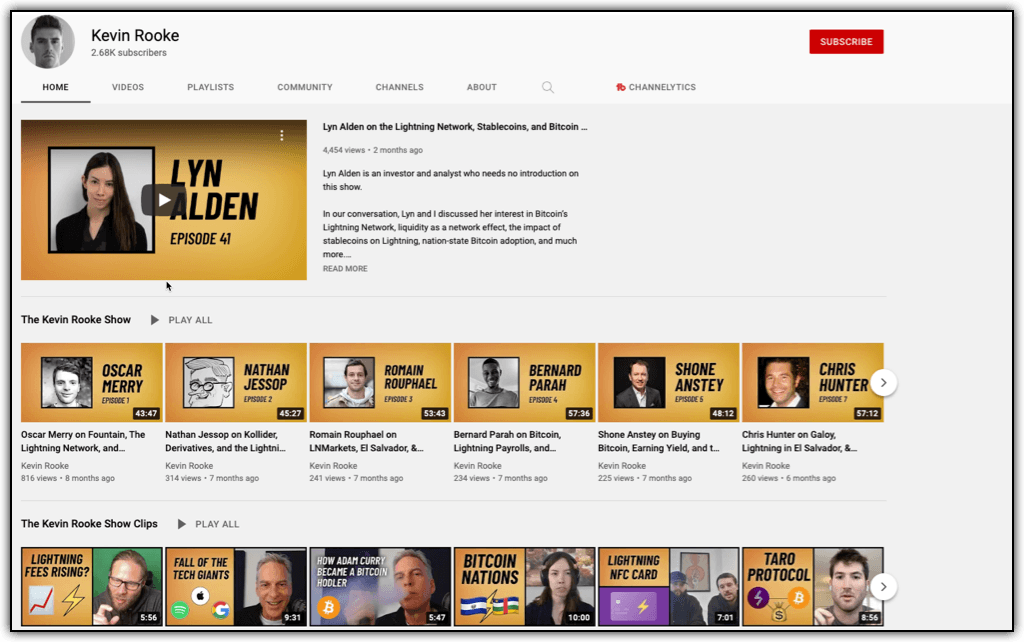Click Kevin Rooke channel name under Shone Anstey video
The width and height of the screenshot is (1024, 642).
622,466
